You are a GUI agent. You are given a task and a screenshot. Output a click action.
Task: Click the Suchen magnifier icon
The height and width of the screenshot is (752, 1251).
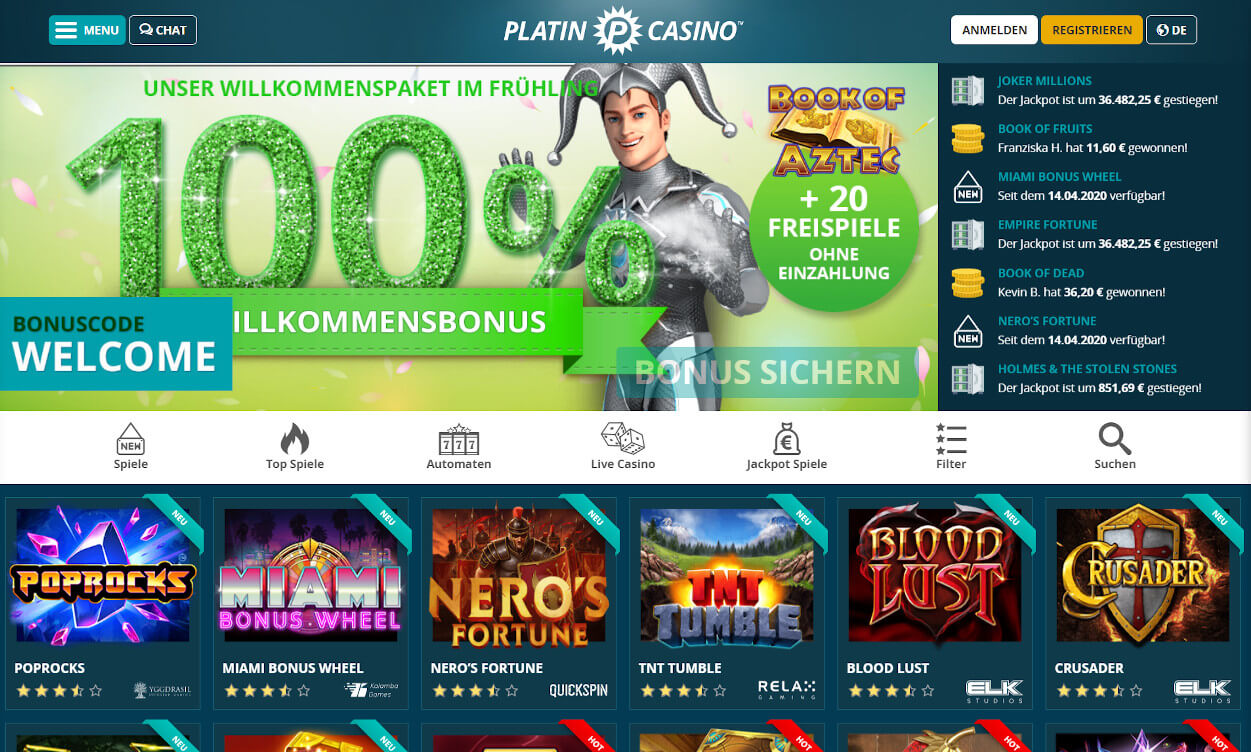coord(1115,438)
